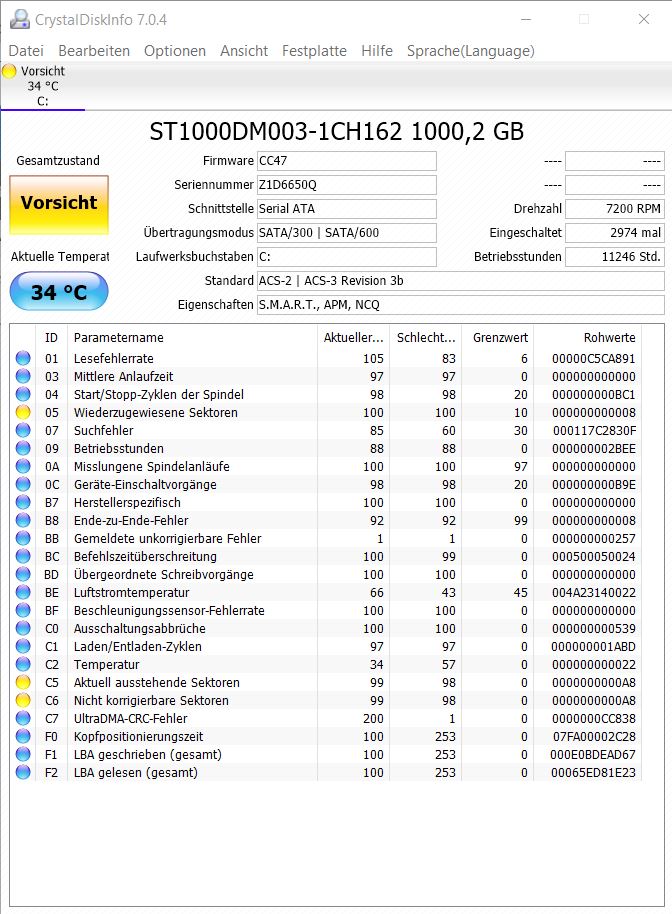Click blue status icon for Herstellerspezifisch
The height and width of the screenshot is (914, 672).
click(23, 502)
